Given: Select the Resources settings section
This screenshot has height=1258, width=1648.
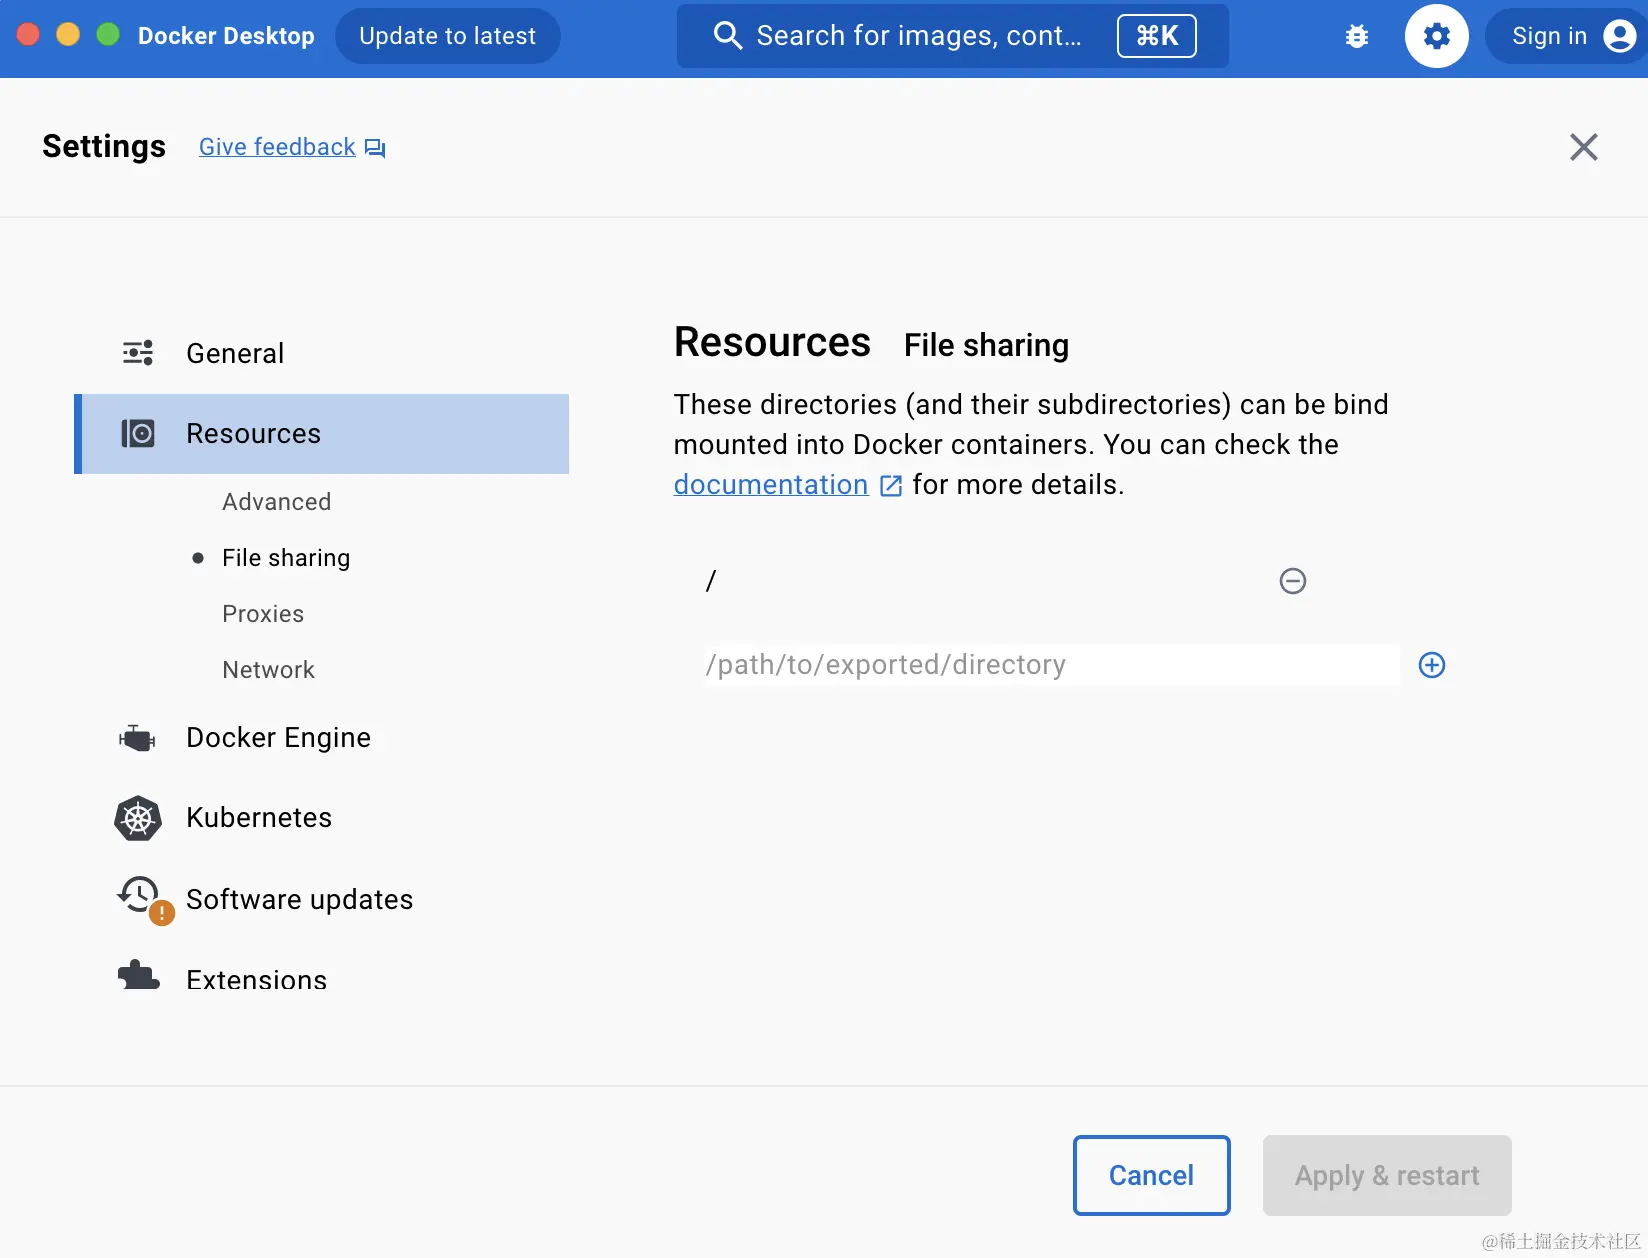Looking at the screenshot, I should [x=322, y=434].
